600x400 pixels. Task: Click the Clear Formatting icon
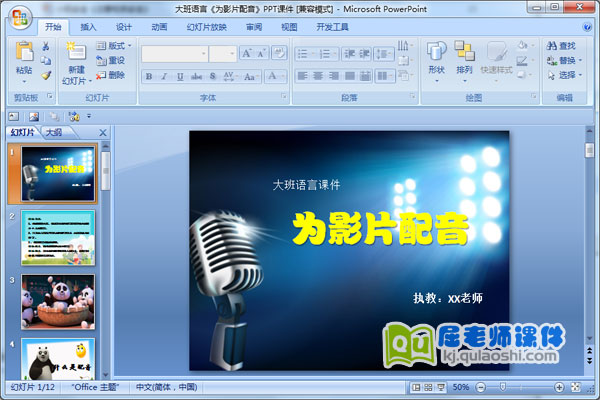pyautogui.click(x=279, y=53)
